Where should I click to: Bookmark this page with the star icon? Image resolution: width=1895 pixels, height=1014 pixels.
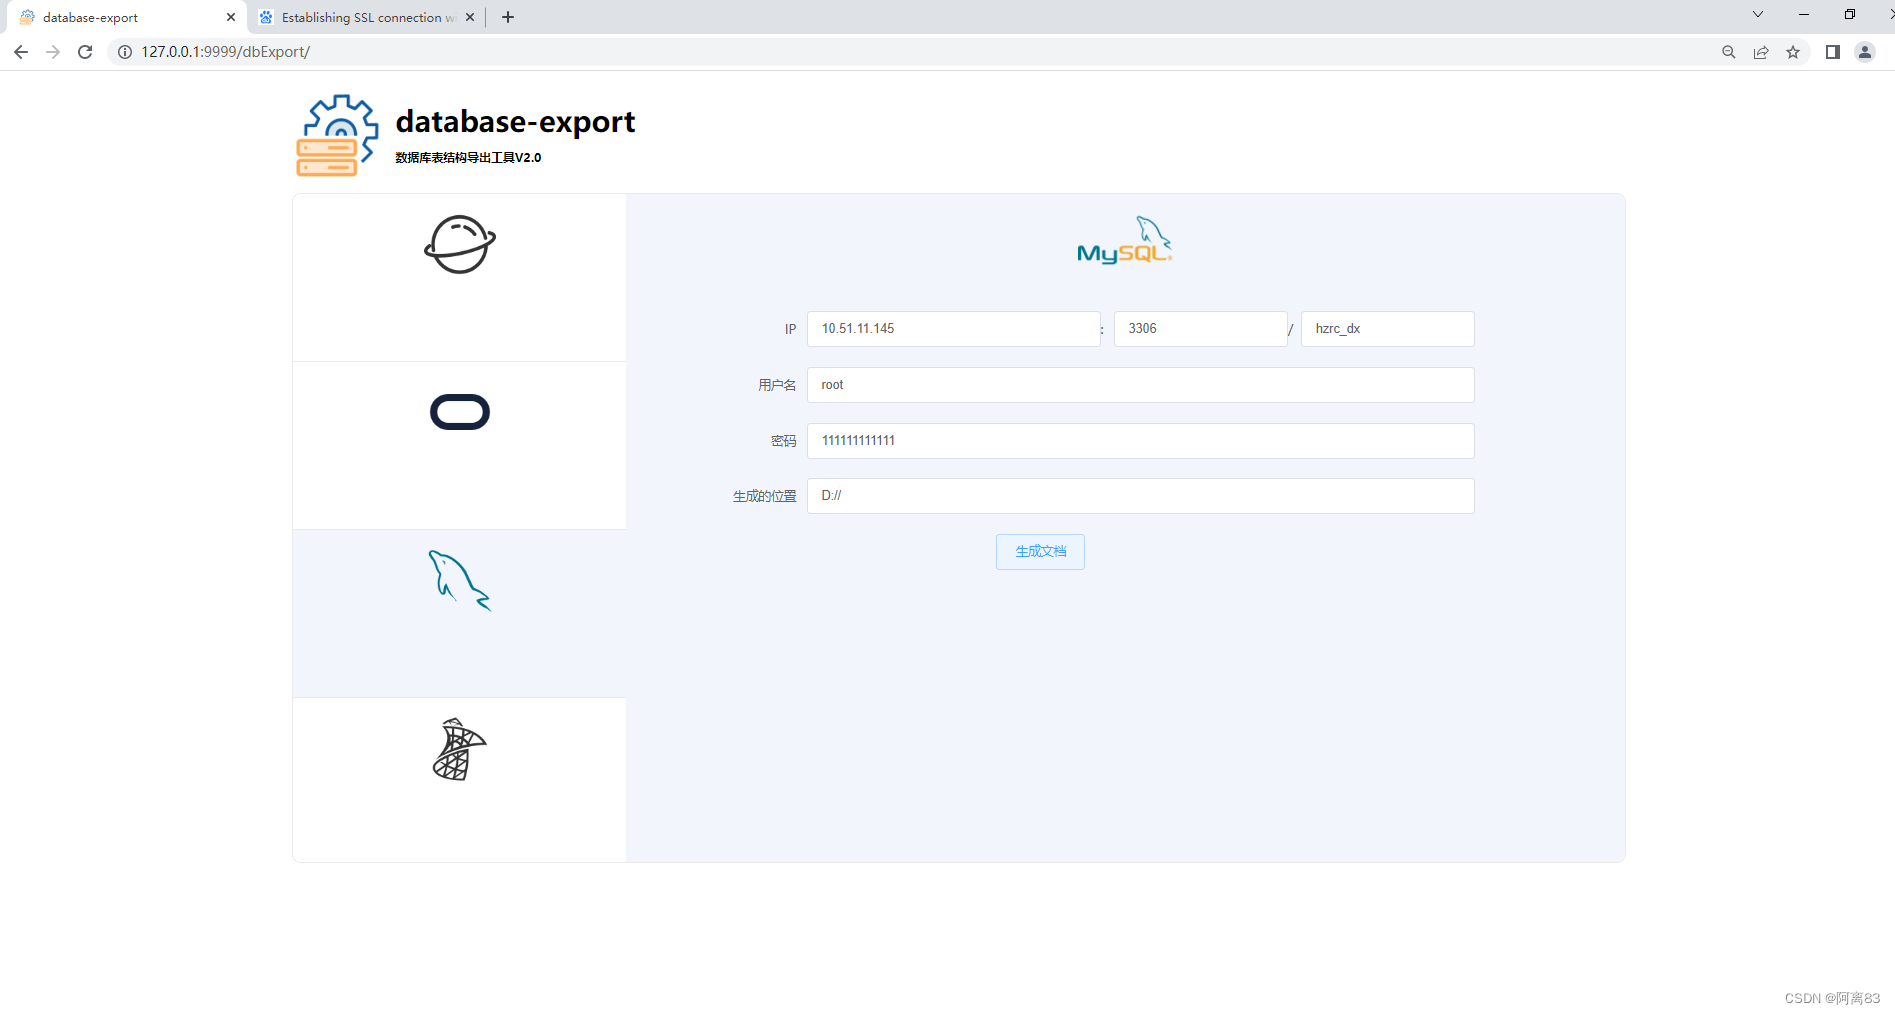[x=1793, y=52]
